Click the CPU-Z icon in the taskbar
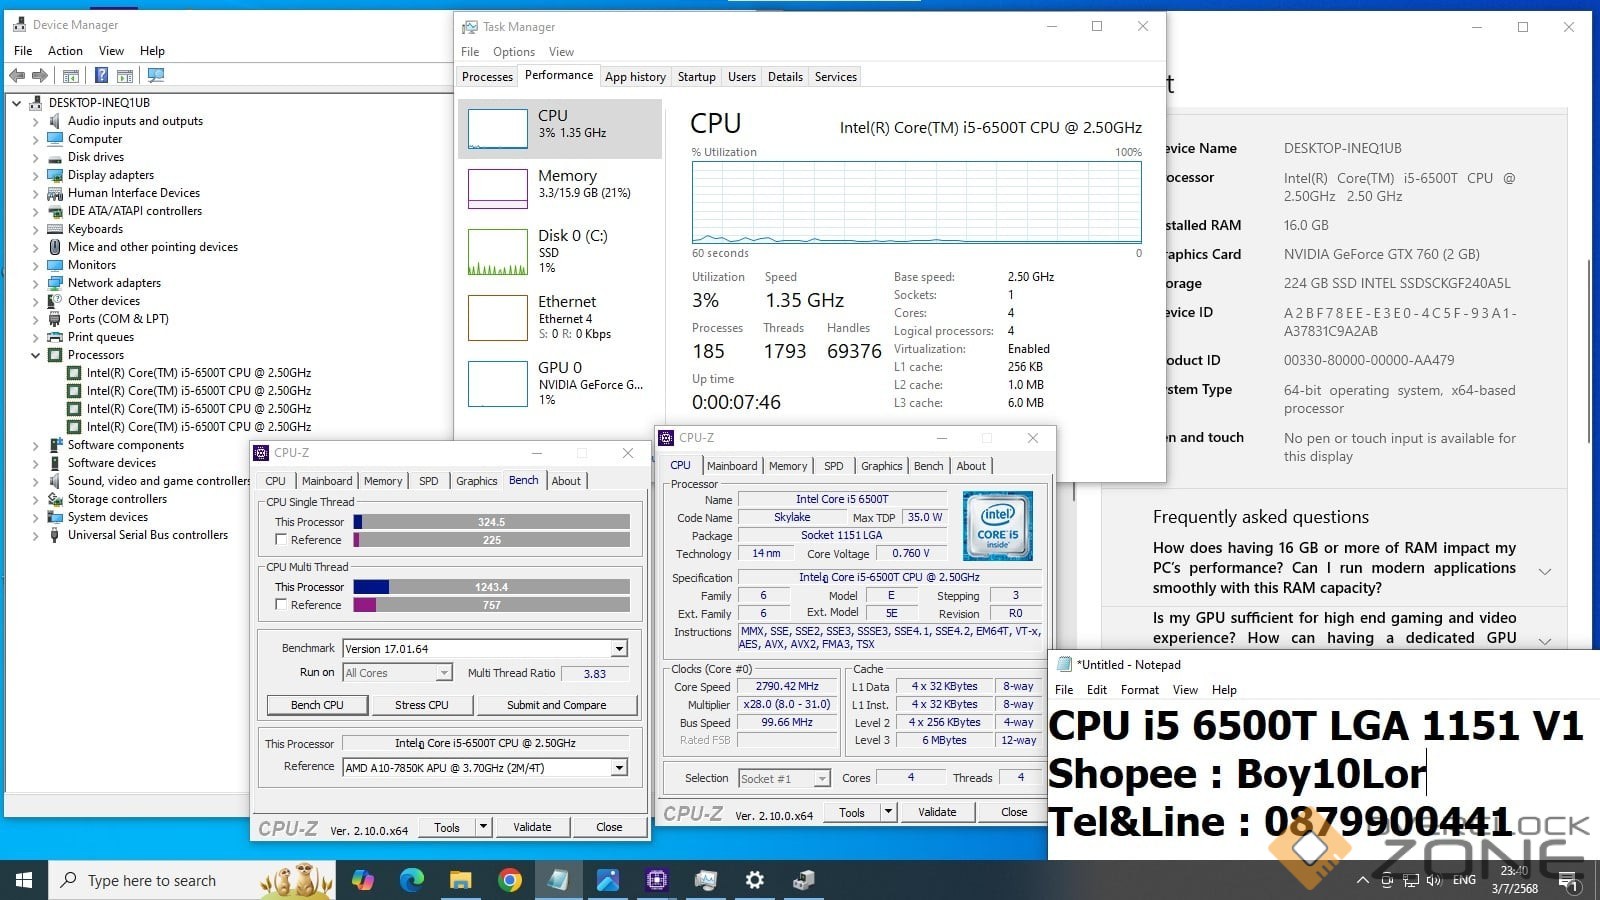The image size is (1600, 900). [x=657, y=880]
